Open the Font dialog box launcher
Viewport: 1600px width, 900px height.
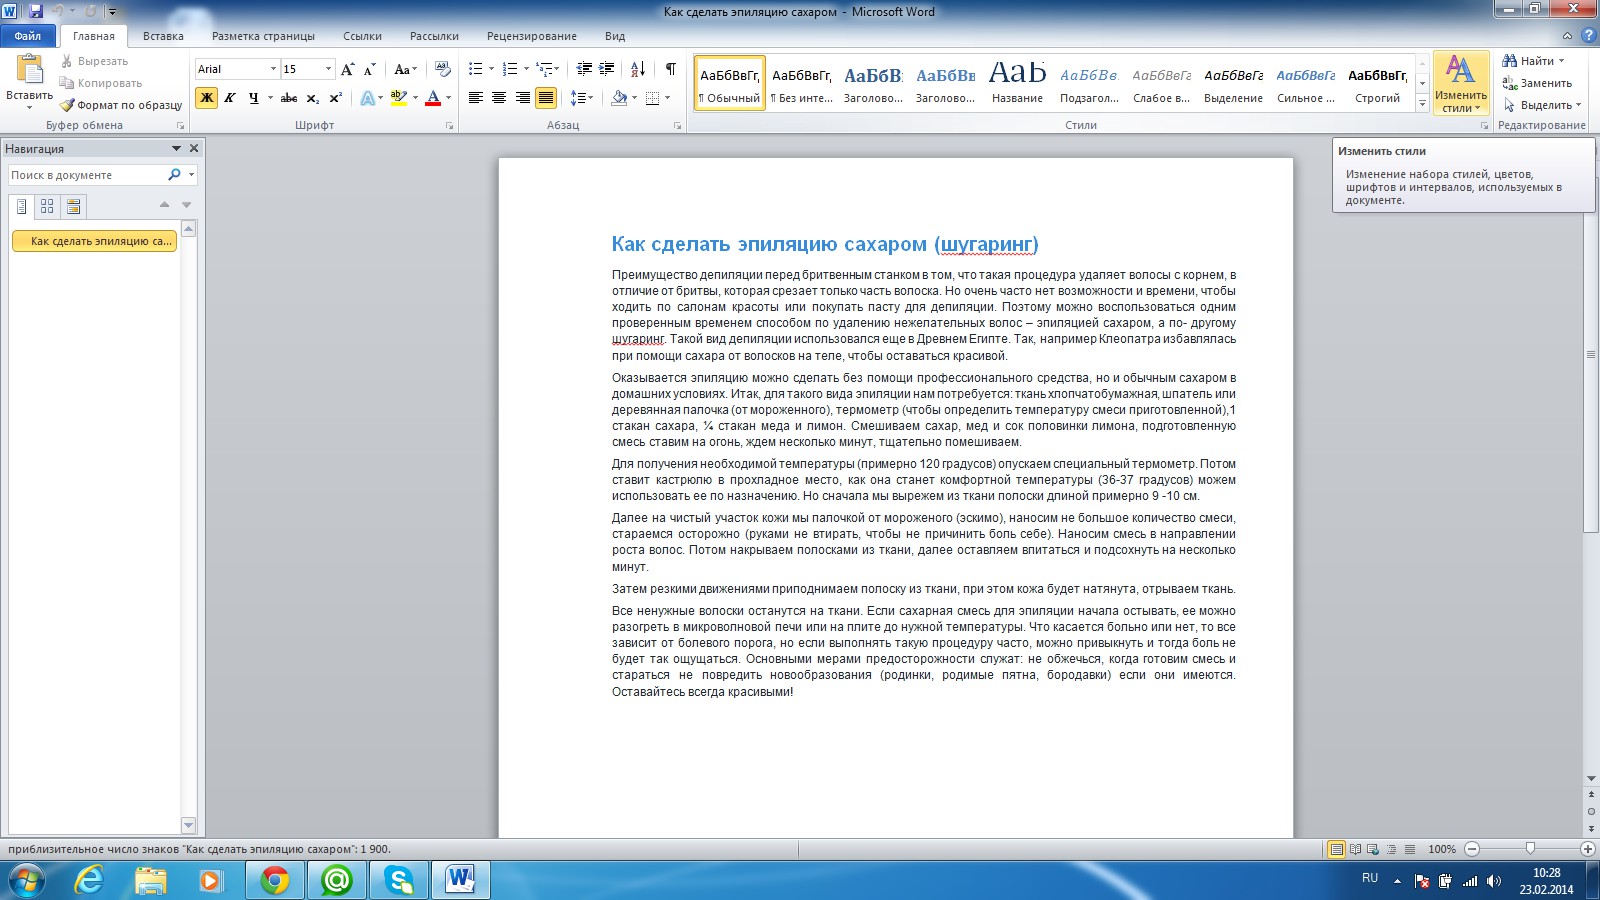pos(450,126)
